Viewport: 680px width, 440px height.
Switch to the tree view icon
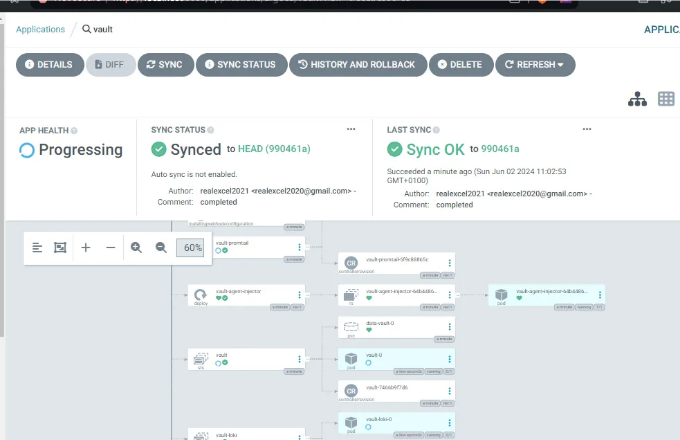[637, 99]
